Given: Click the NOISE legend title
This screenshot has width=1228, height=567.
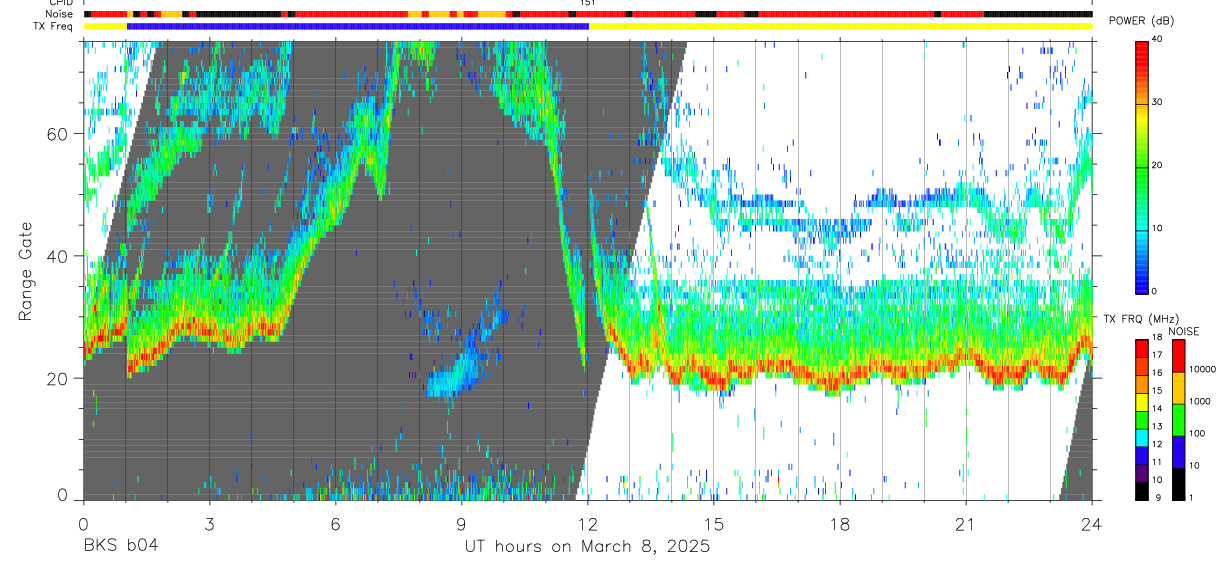Looking at the screenshot, I should [1184, 332].
